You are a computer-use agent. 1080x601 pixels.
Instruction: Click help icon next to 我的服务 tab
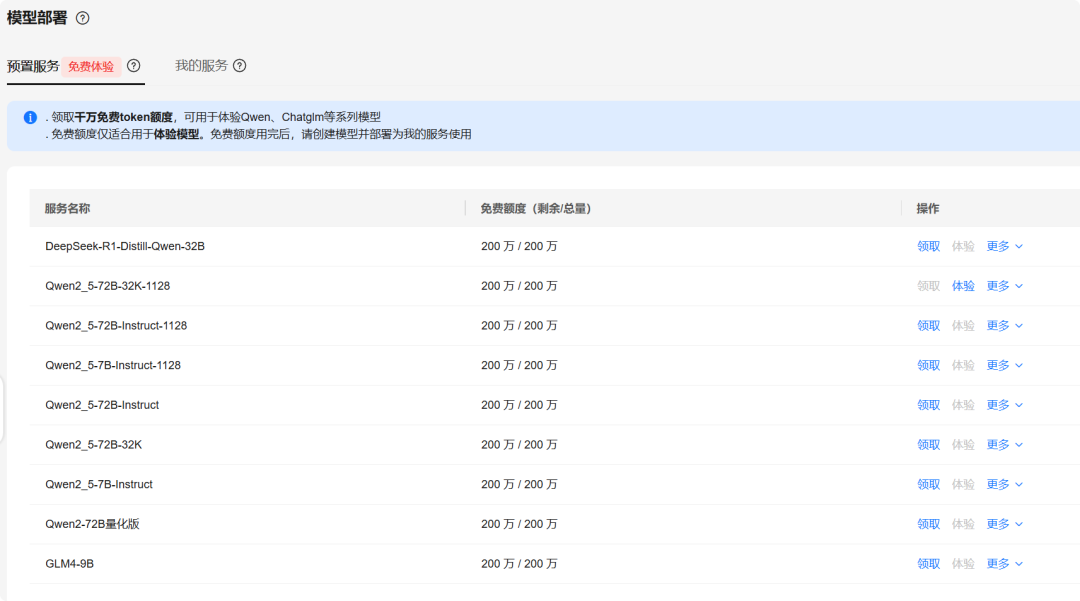(x=240, y=65)
